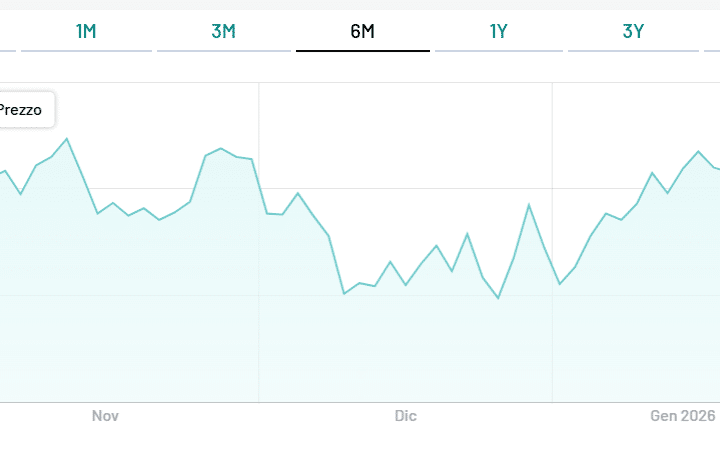
Task: Switch chart to 3M range
Action: (x=223, y=31)
